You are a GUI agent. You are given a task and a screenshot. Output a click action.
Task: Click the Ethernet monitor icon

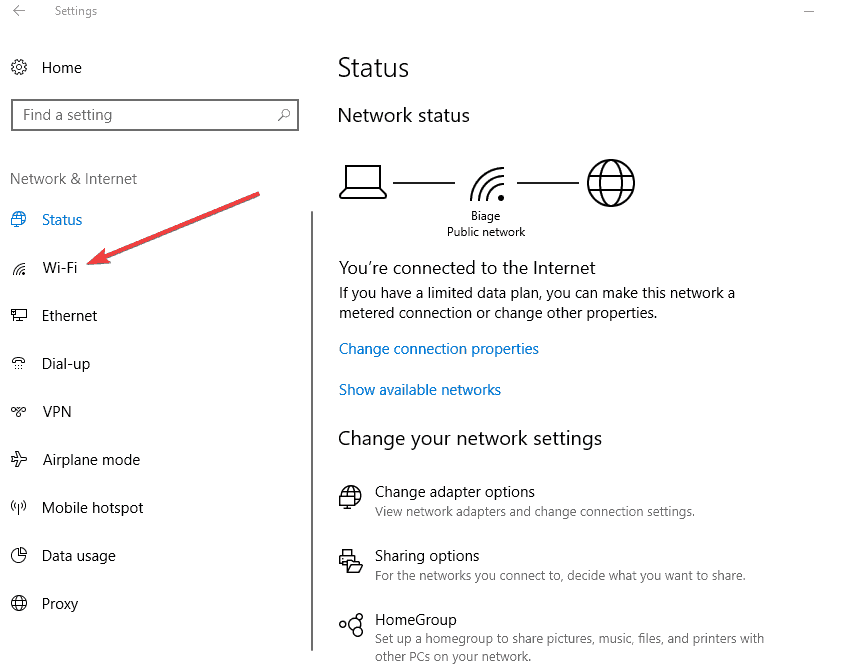point(19,315)
